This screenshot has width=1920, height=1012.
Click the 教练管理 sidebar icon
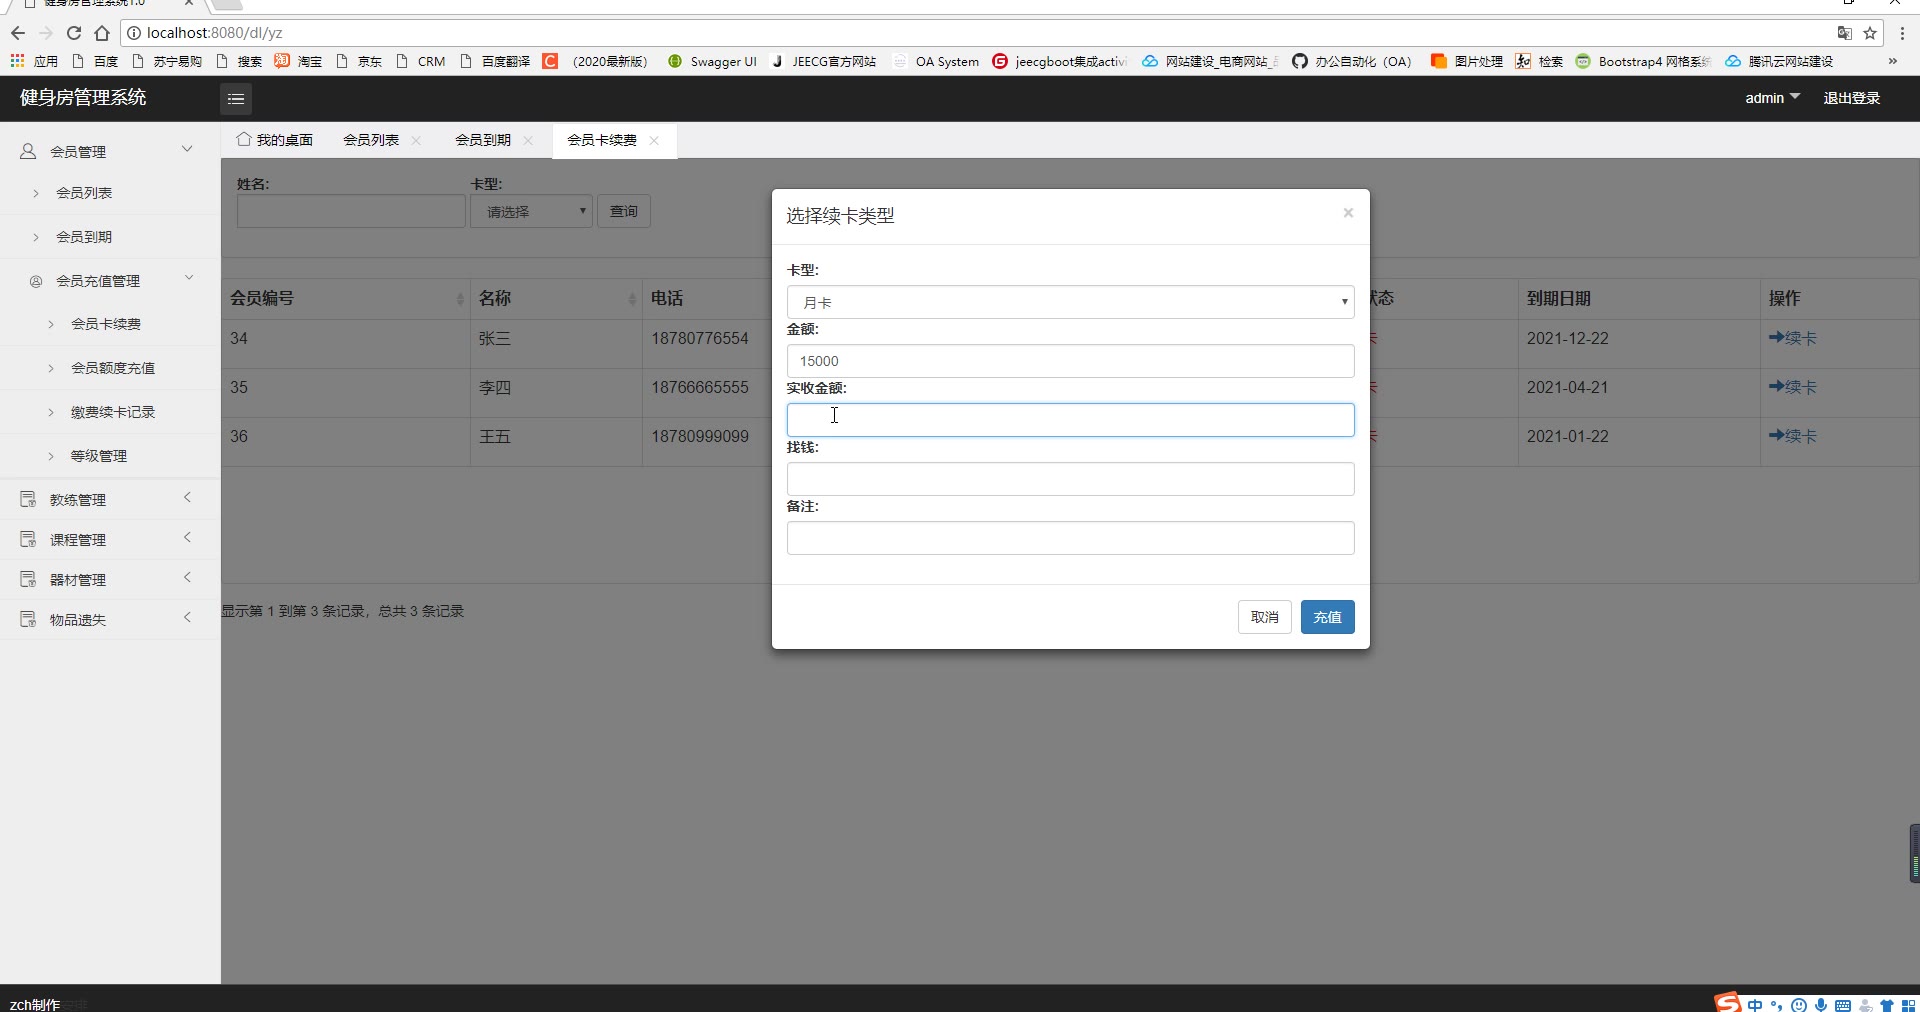coord(28,499)
